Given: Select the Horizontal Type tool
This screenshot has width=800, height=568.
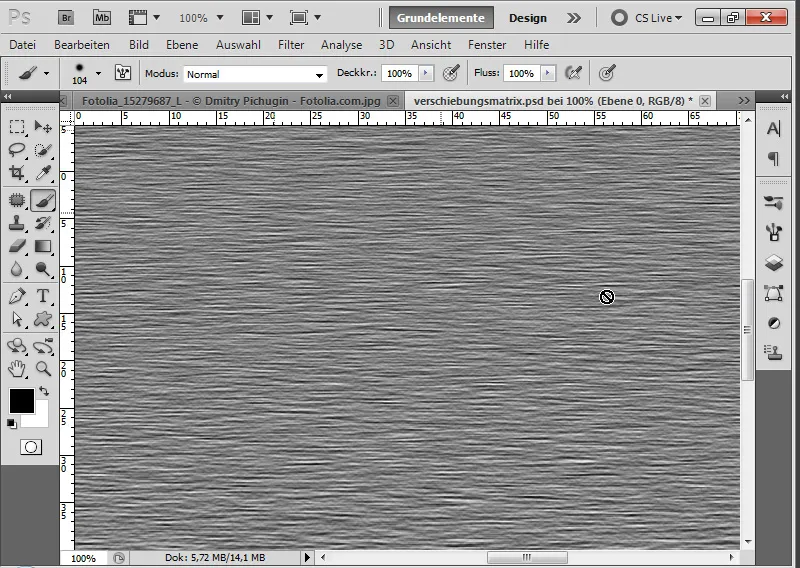Looking at the screenshot, I should point(43,296).
